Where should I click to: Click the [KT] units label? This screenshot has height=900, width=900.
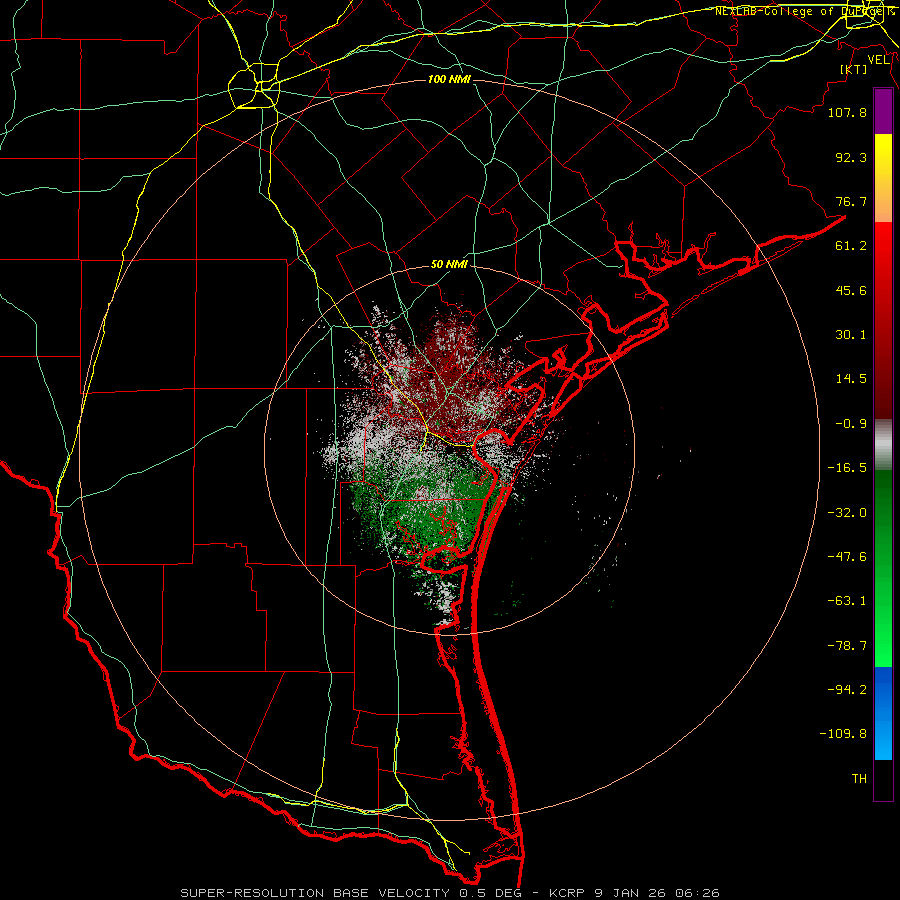(x=854, y=69)
